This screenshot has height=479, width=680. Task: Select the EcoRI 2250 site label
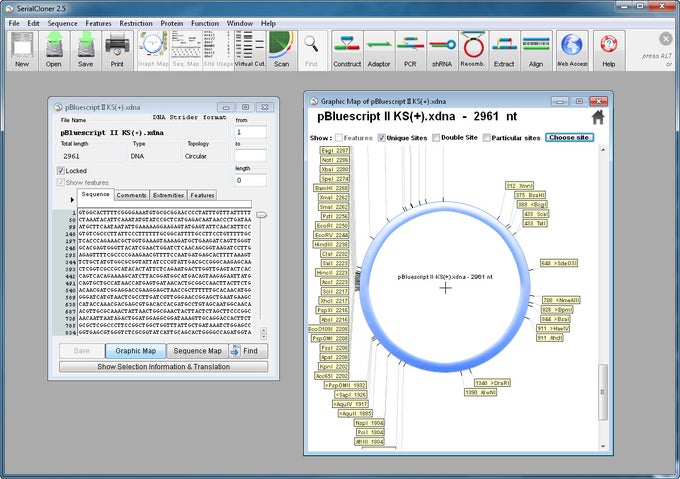coord(332,226)
